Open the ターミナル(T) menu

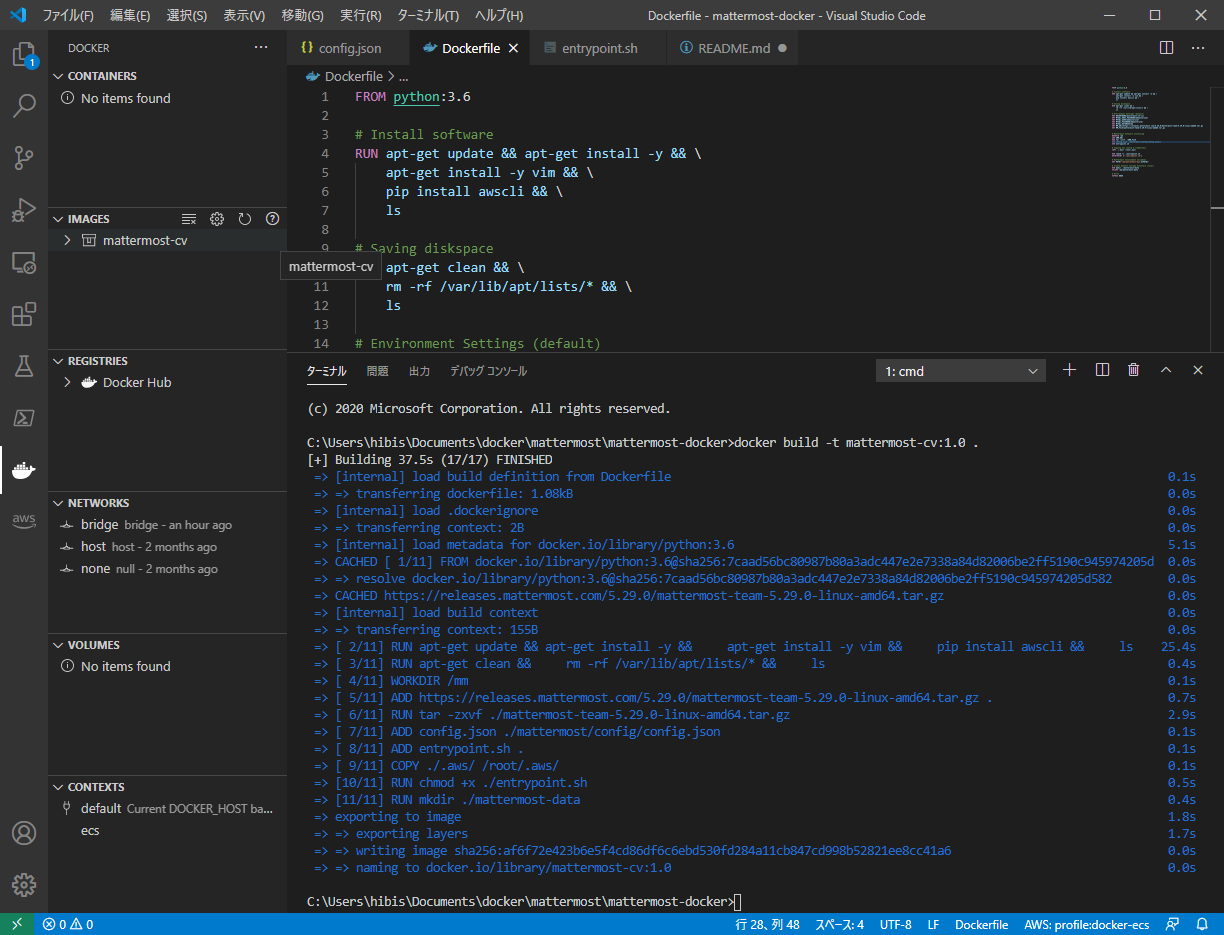tap(428, 15)
